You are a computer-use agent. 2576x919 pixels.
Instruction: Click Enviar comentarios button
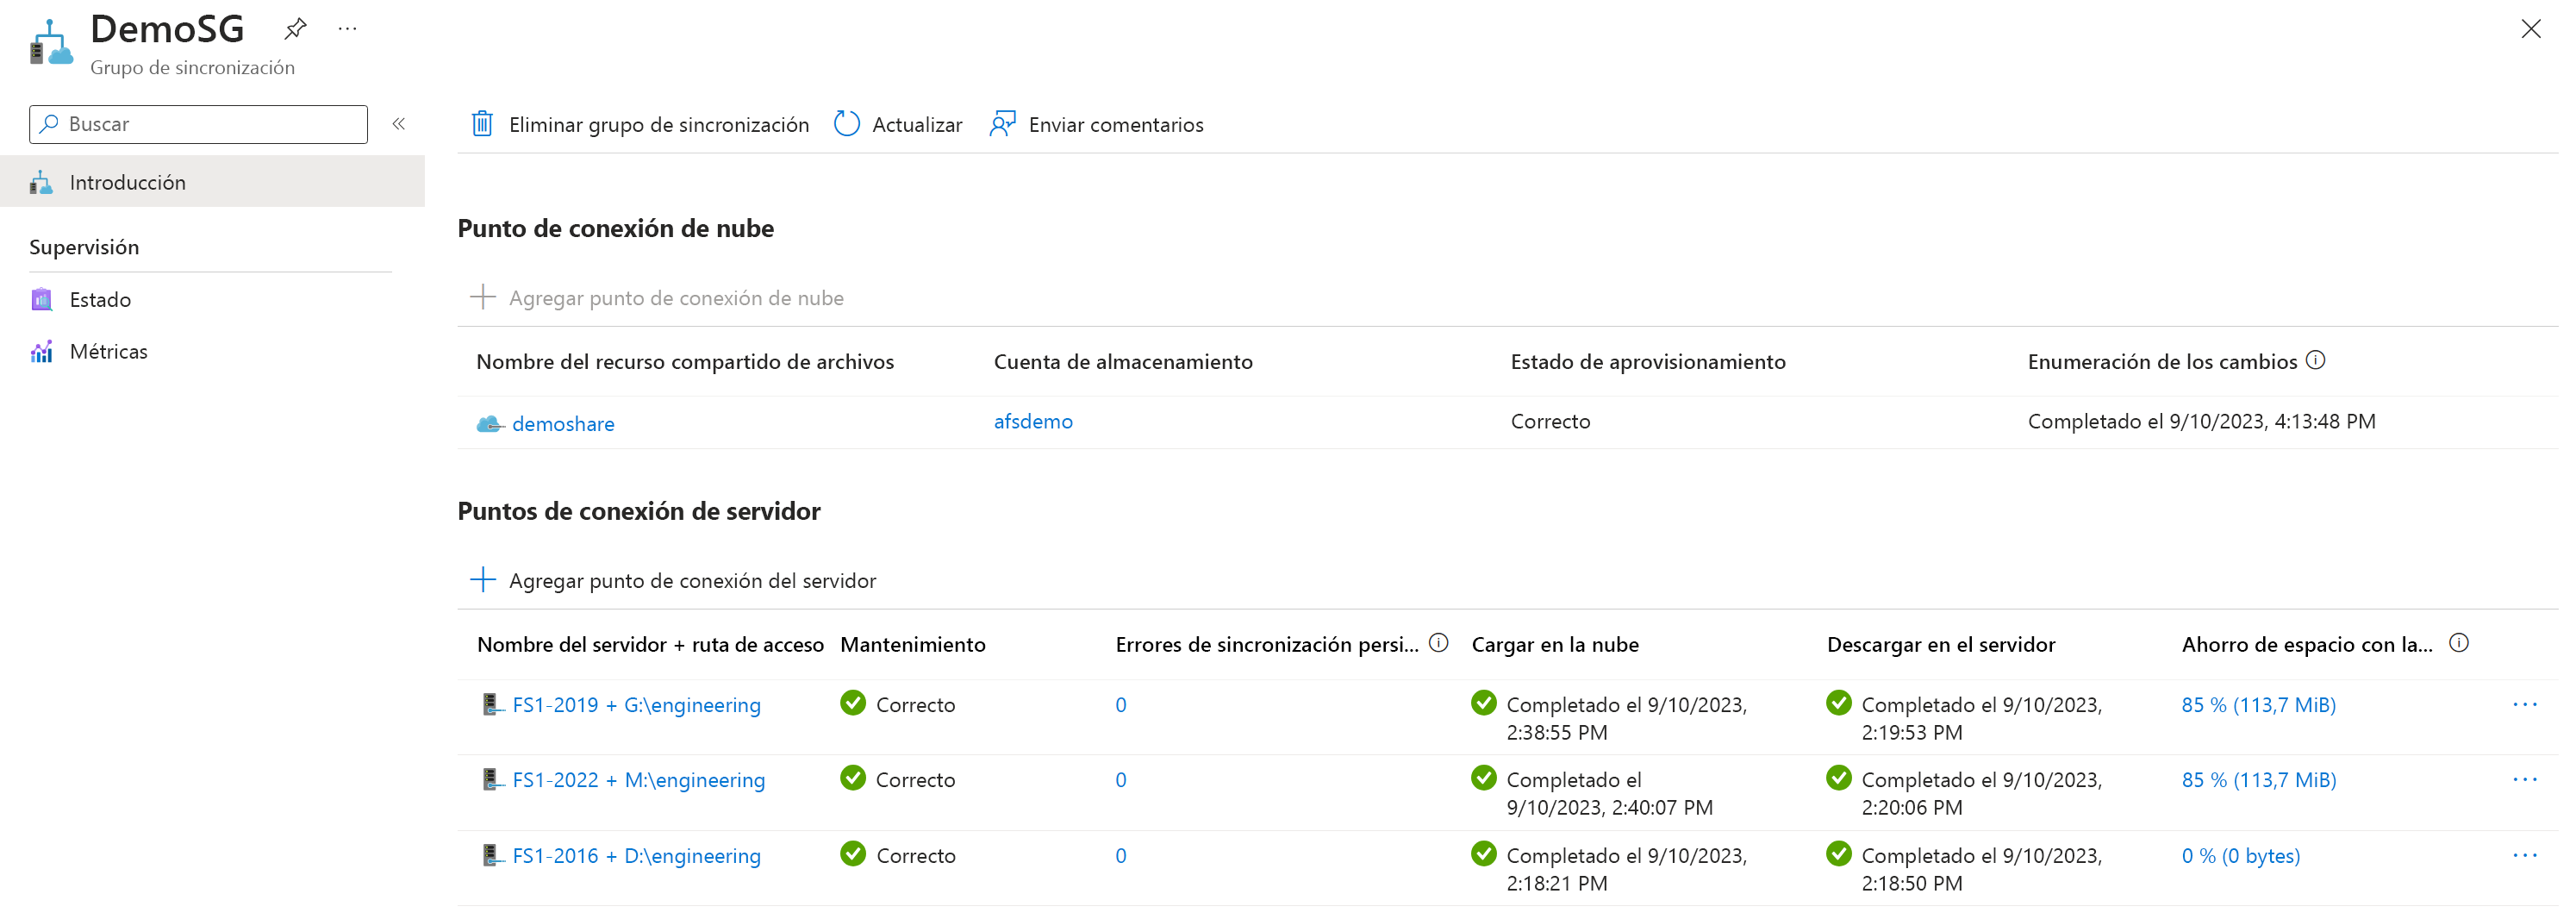[1097, 124]
